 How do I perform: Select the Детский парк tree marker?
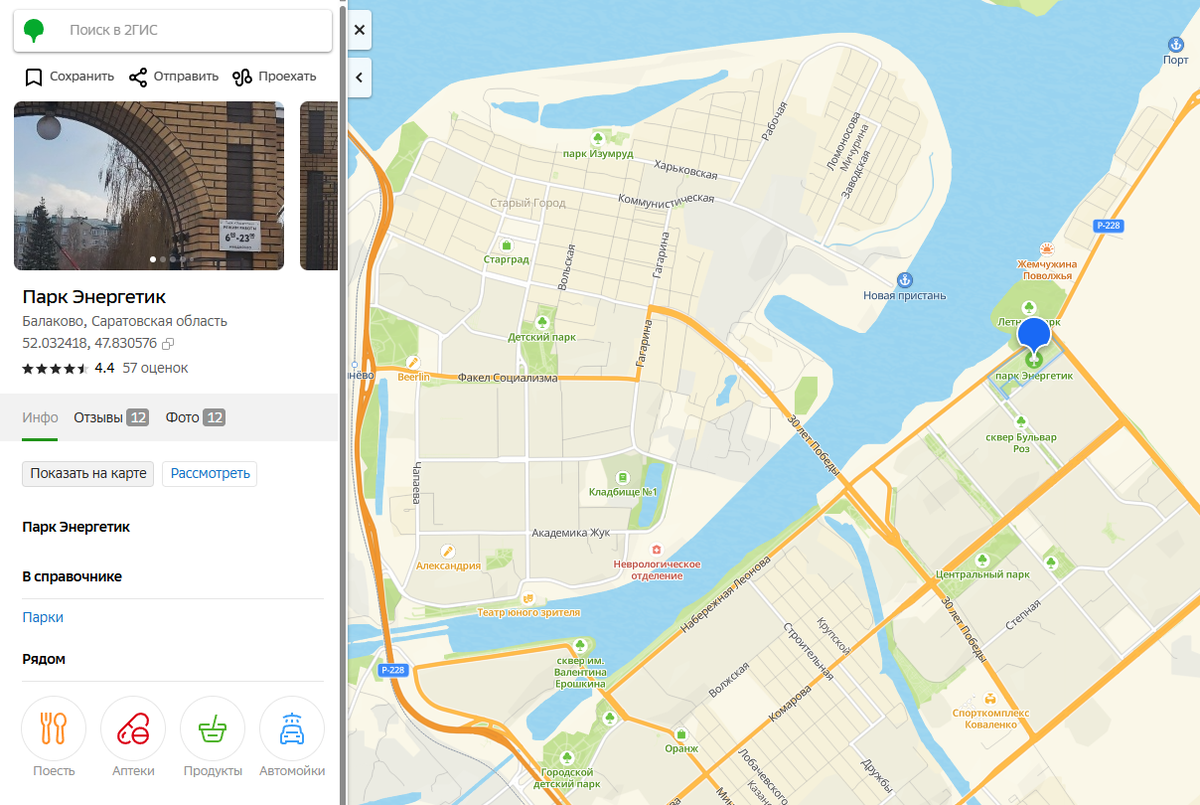point(541,323)
